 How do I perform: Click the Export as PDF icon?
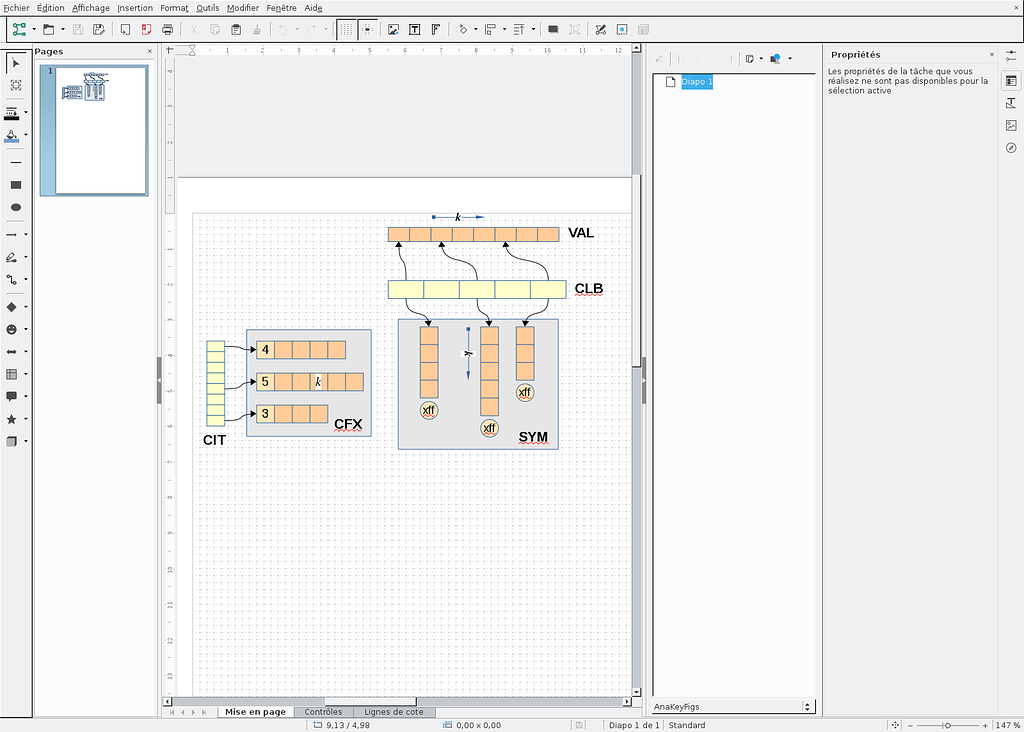[x=146, y=29]
